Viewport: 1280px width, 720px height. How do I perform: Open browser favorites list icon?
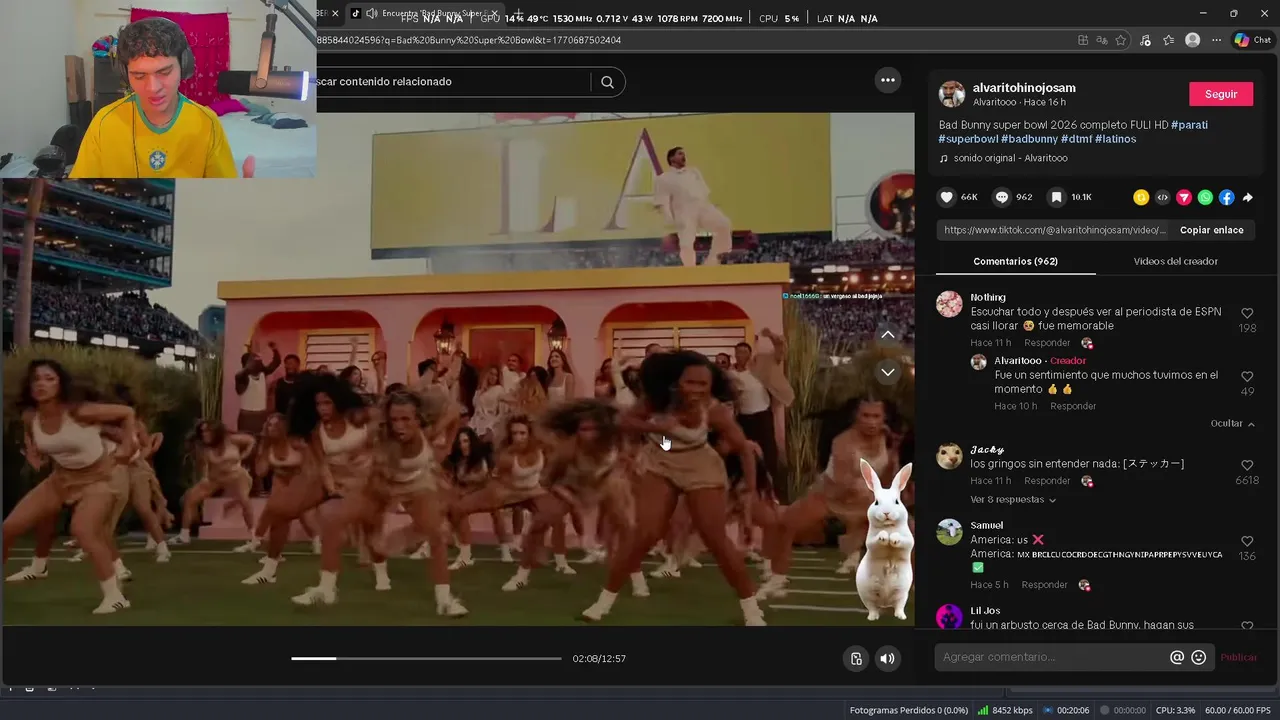(x=1168, y=40)
